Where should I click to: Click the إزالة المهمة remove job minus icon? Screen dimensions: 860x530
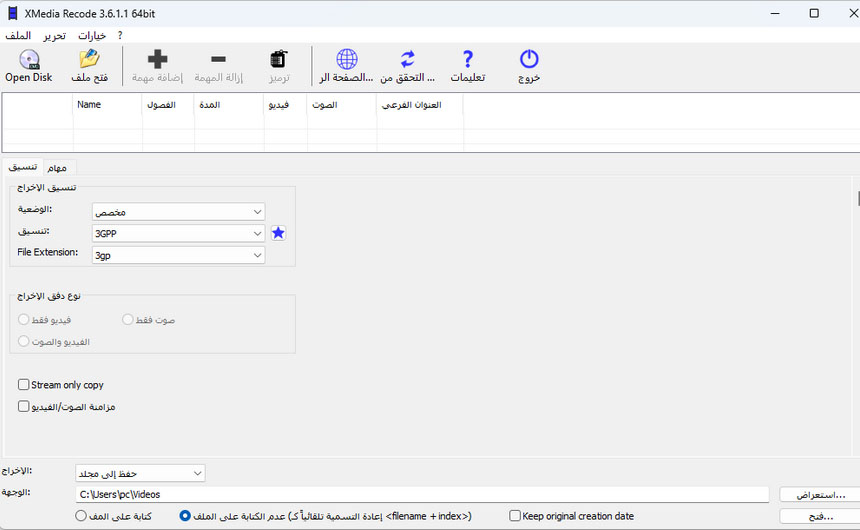[x=218, y=59]
